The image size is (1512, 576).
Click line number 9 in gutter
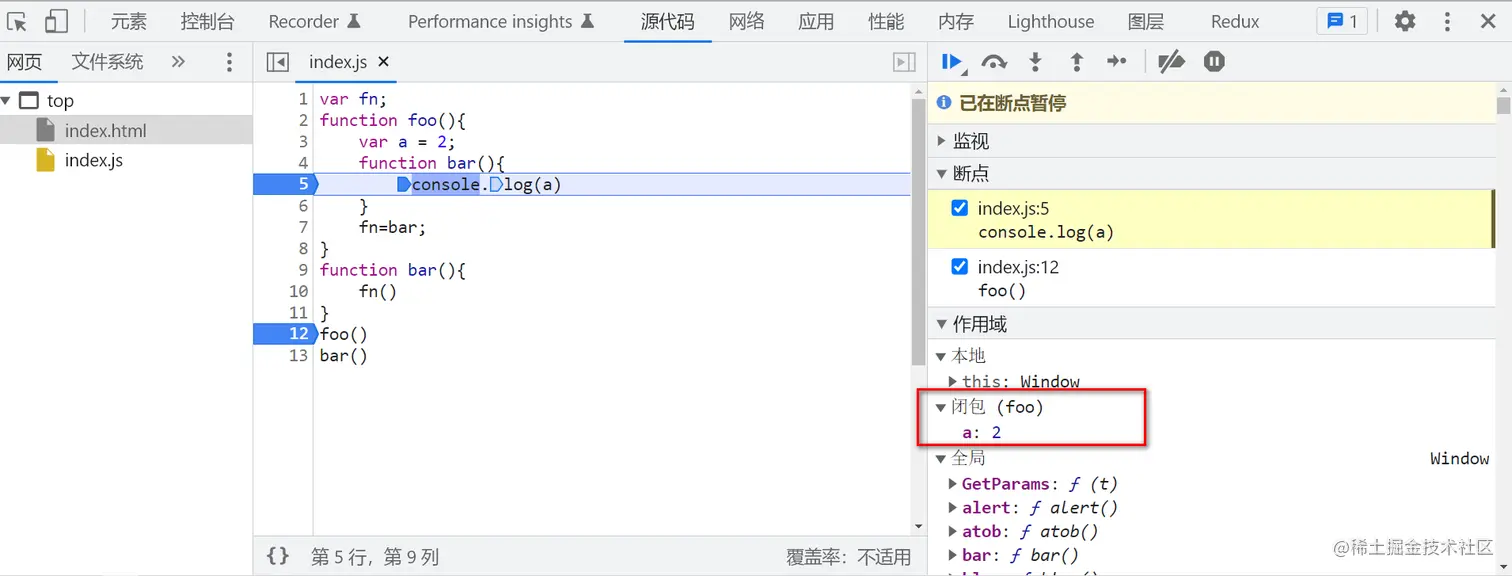pos(303,270)
